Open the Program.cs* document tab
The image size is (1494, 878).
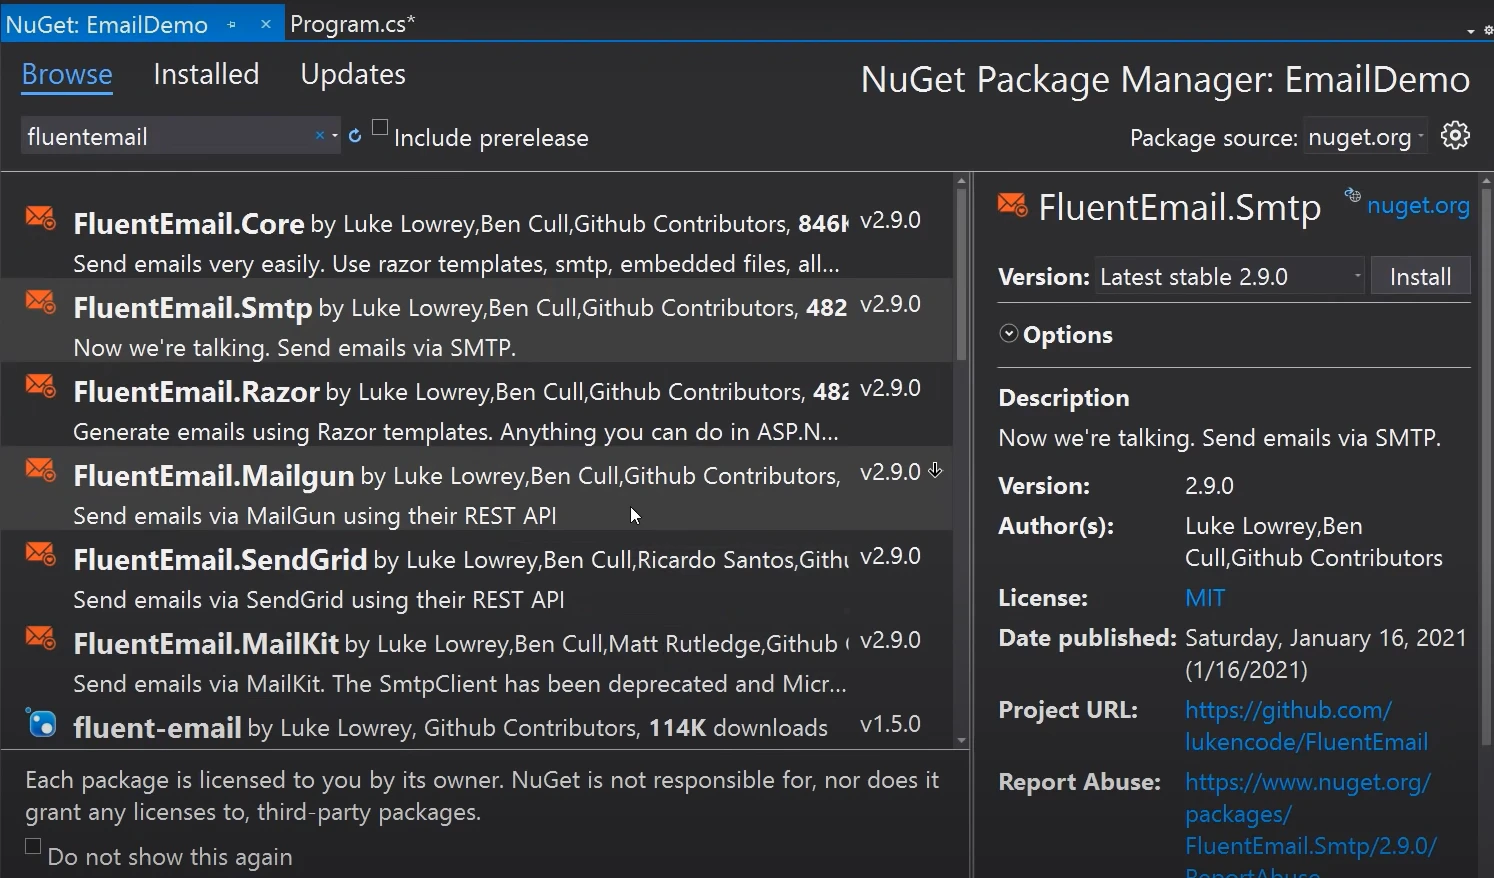352,24
